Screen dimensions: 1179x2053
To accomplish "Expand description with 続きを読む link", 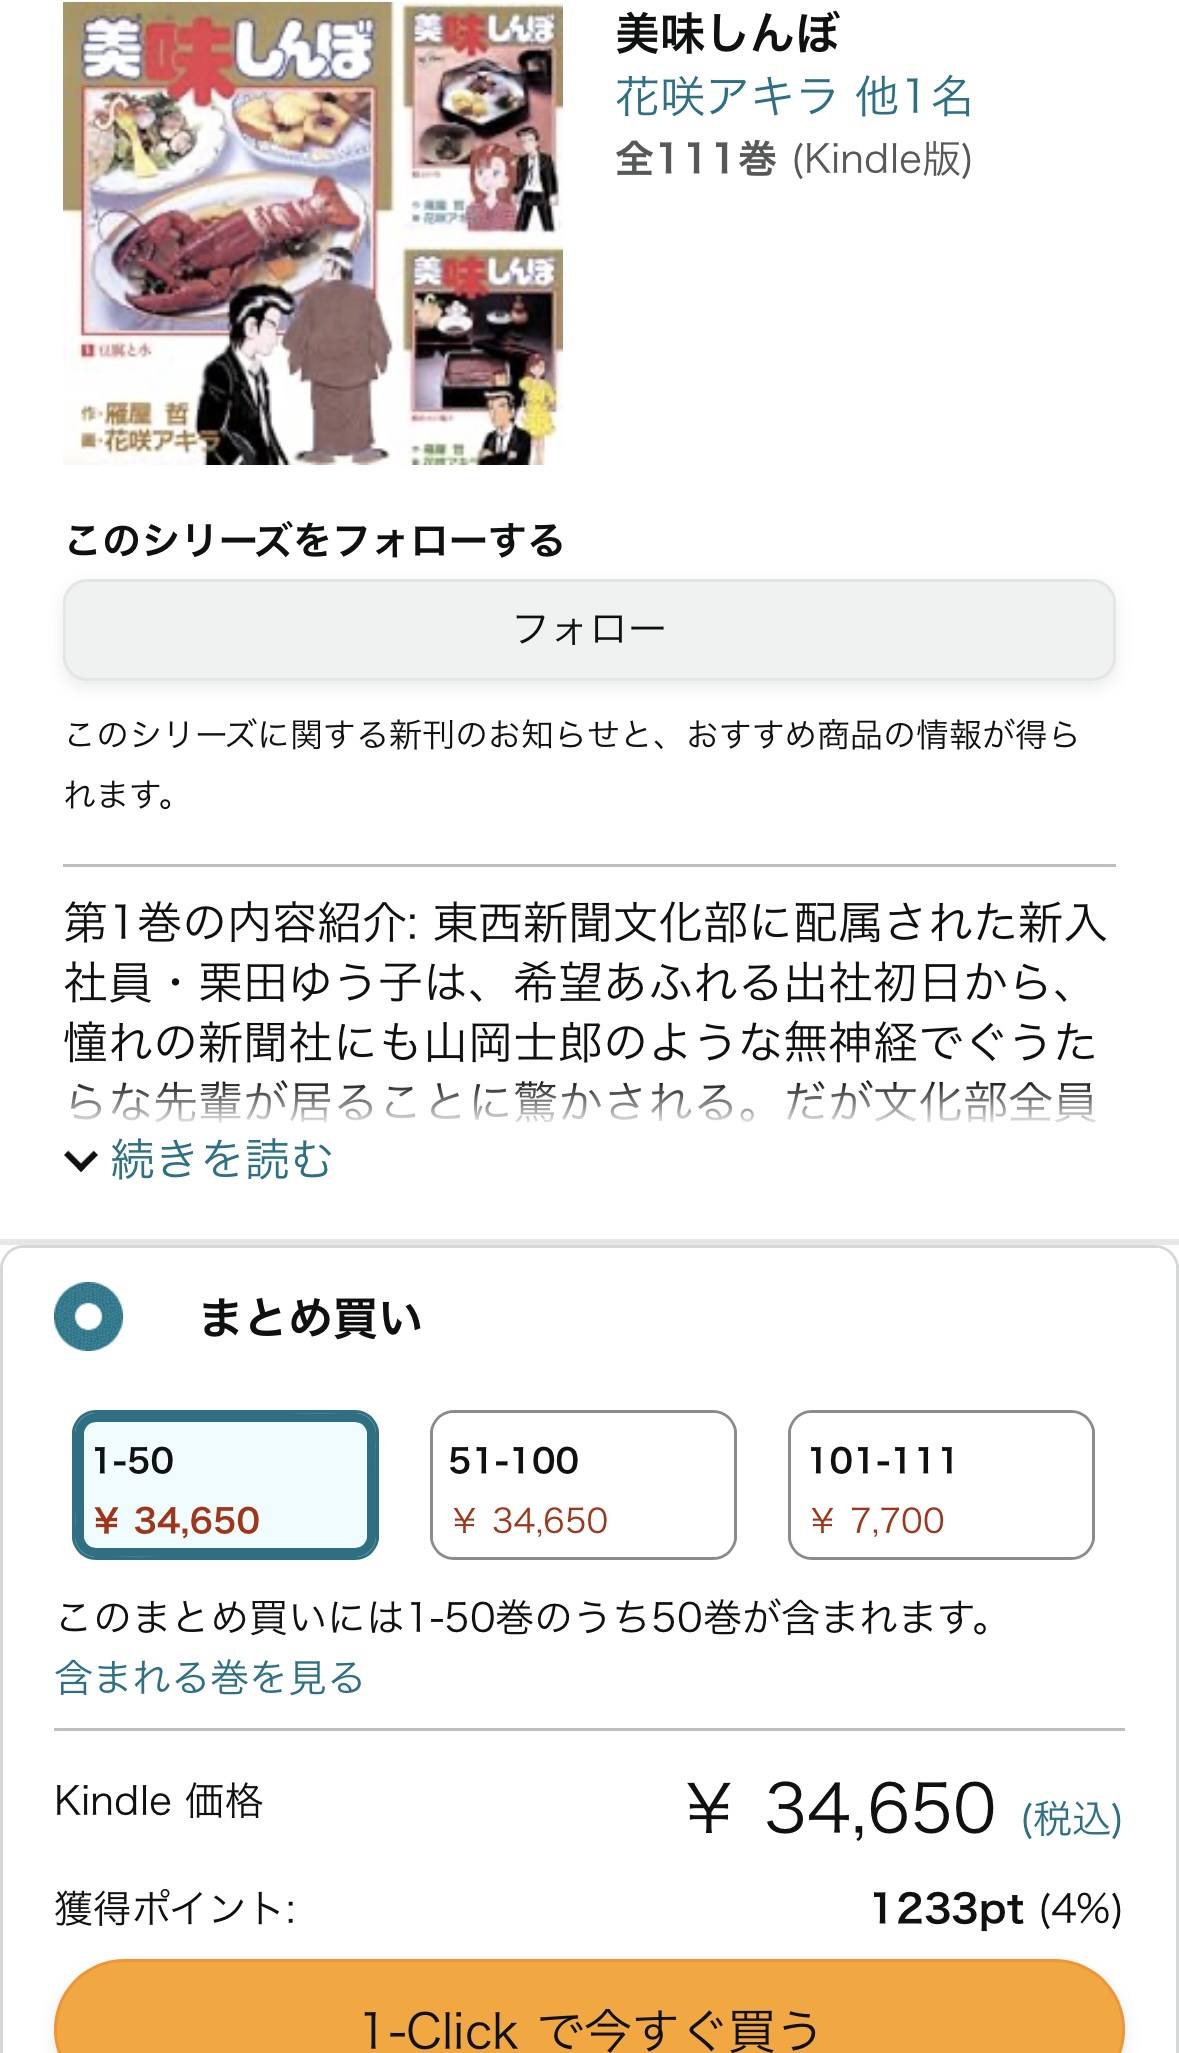I will point(221,1160).
